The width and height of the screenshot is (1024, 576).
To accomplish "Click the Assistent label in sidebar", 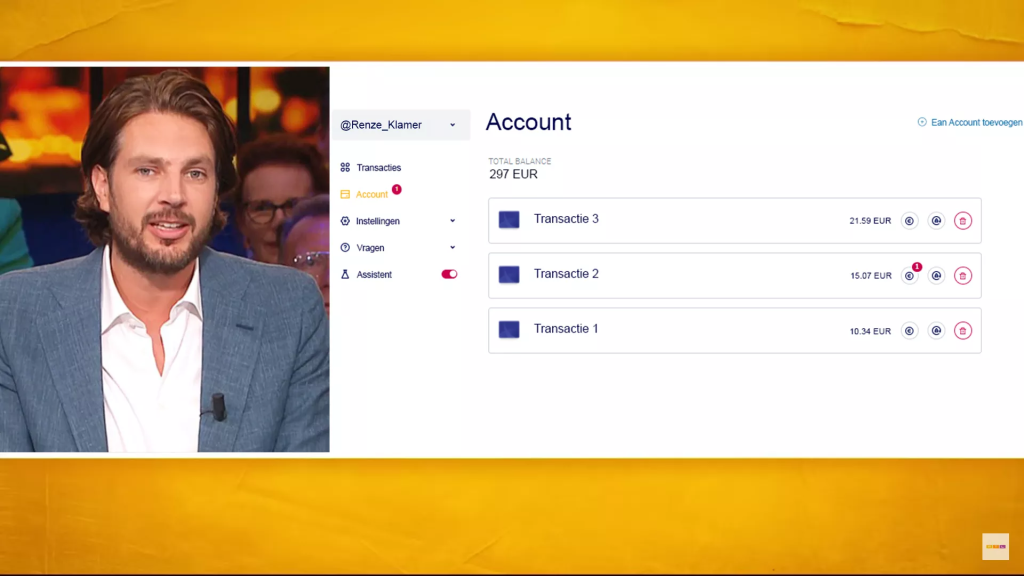I will [374, 275].
